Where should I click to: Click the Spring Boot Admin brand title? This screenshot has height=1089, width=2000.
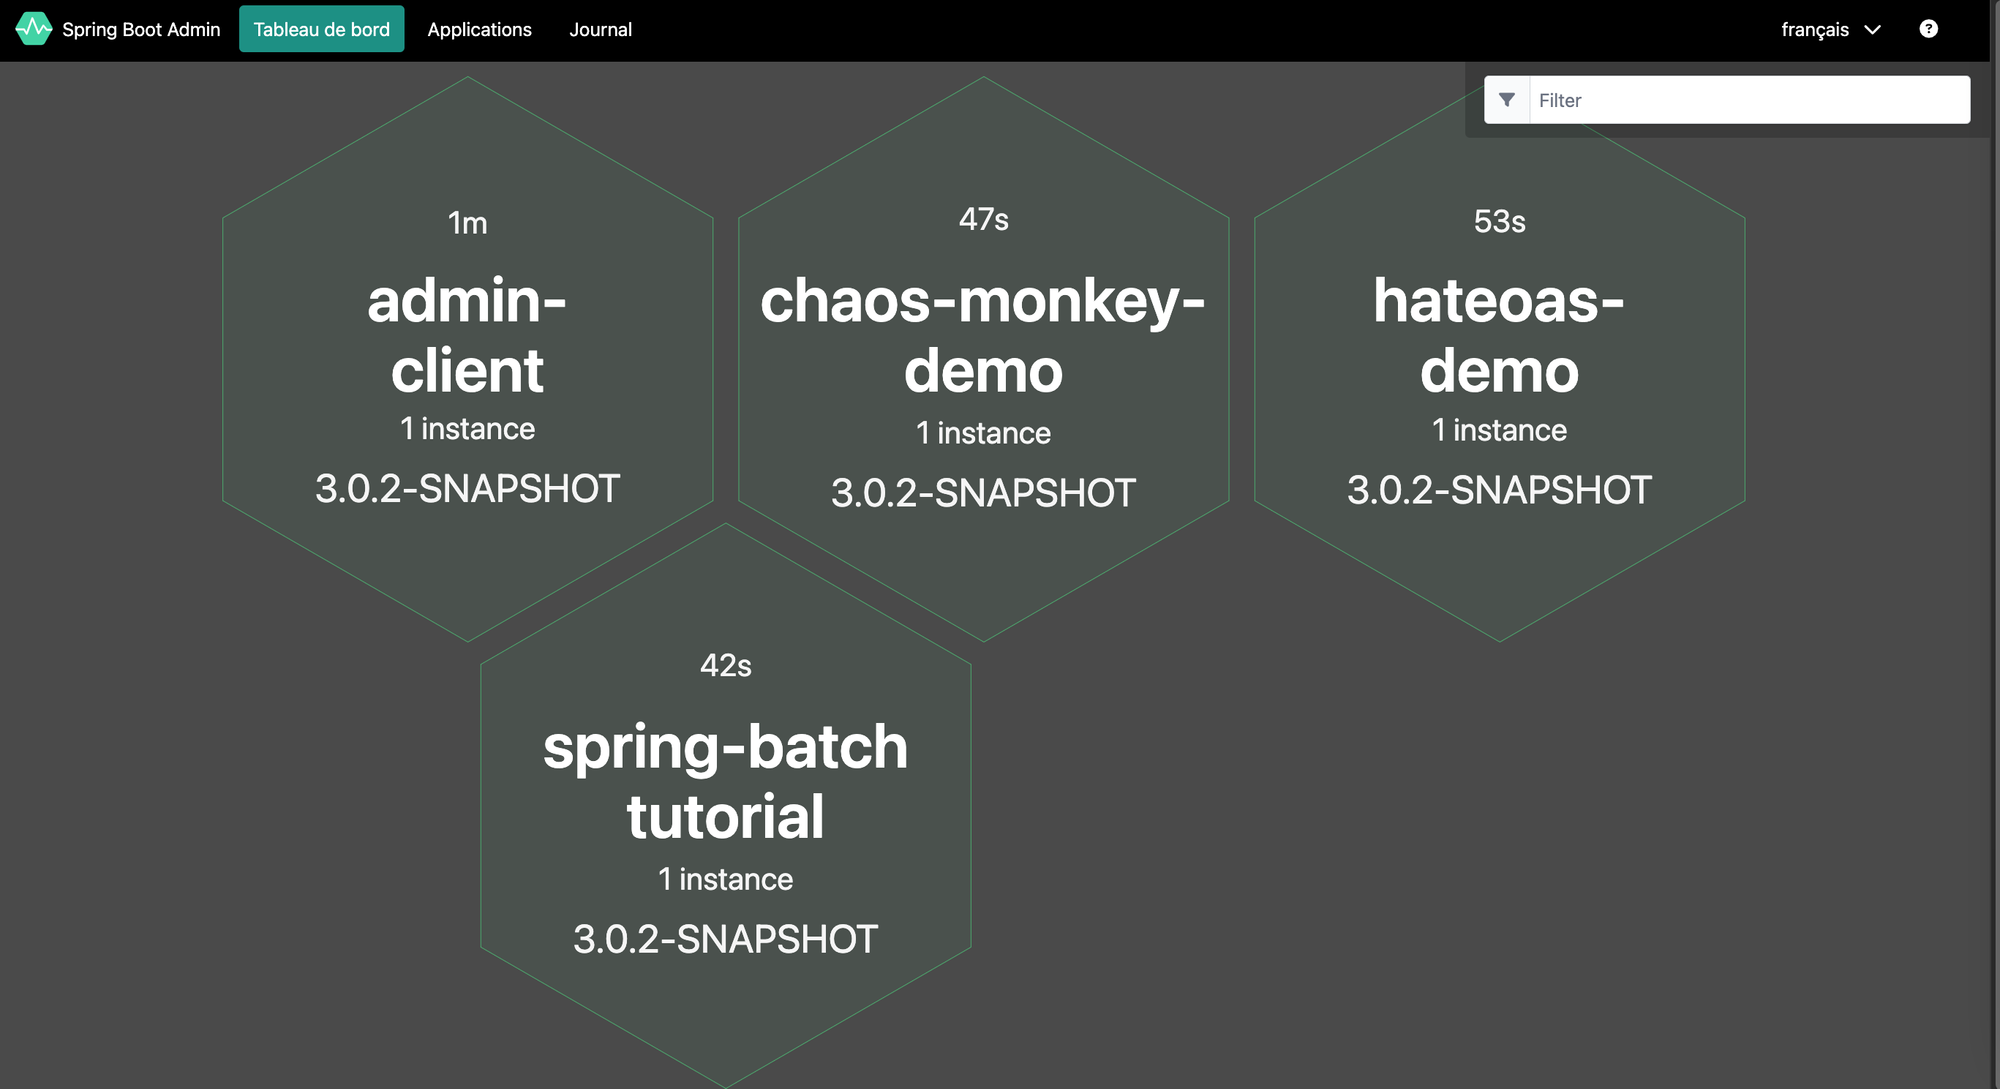tap(141, 29)
